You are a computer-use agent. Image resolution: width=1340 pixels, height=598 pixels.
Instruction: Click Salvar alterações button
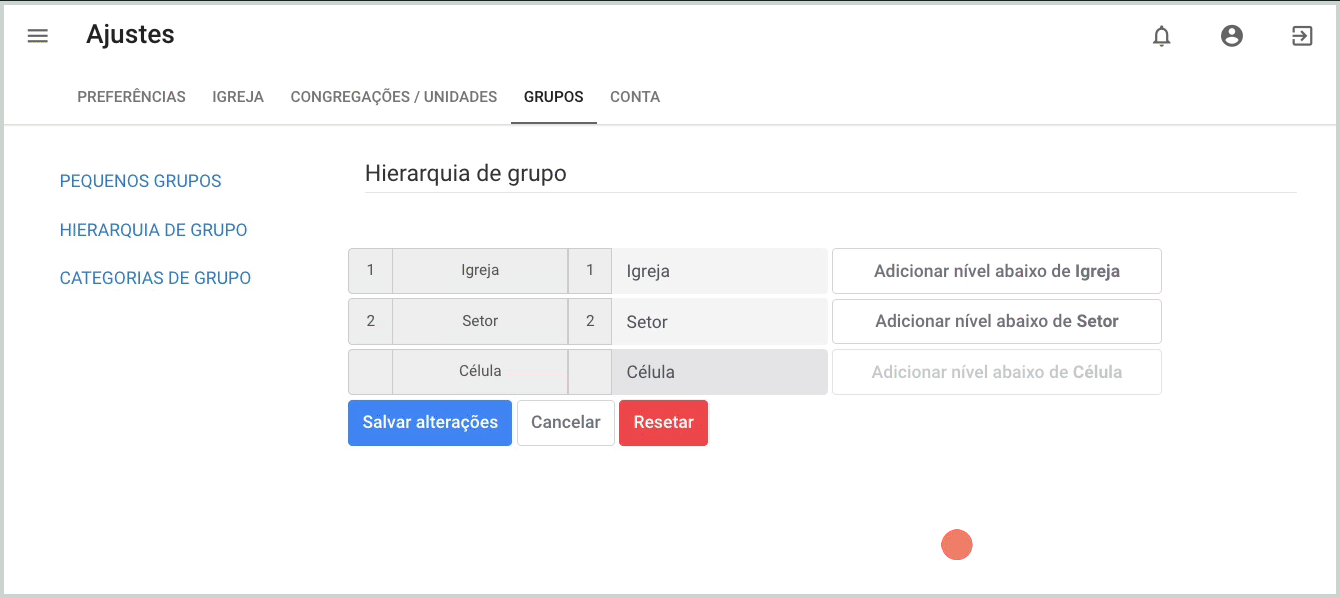click(430, 422)
